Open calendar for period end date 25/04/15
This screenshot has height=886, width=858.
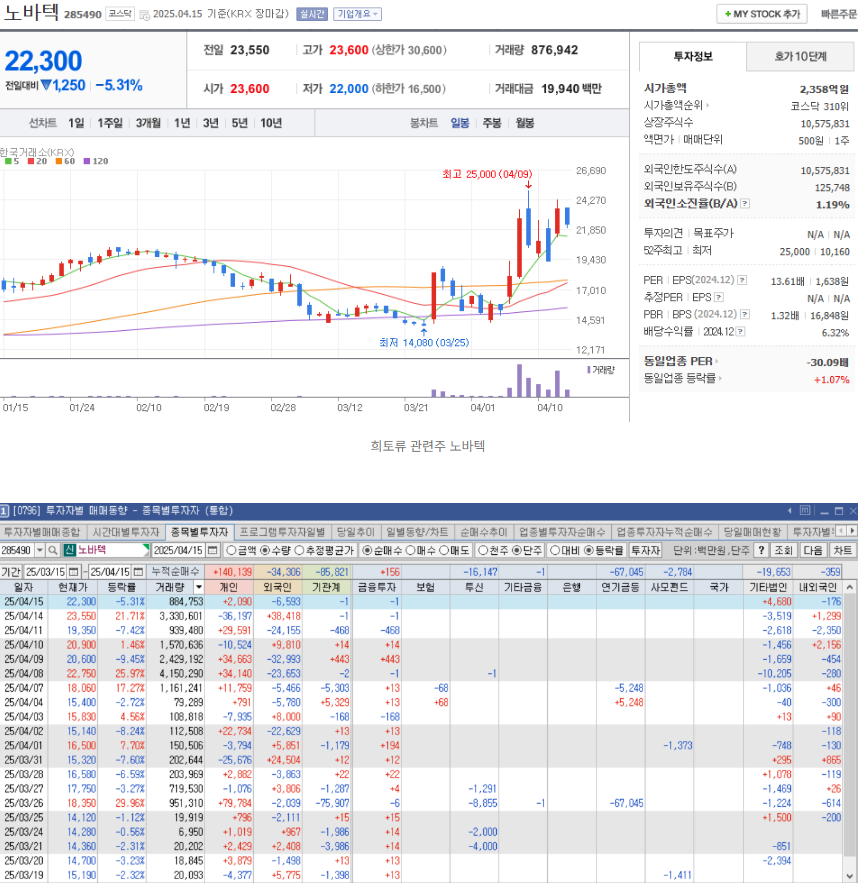[138, 572]
